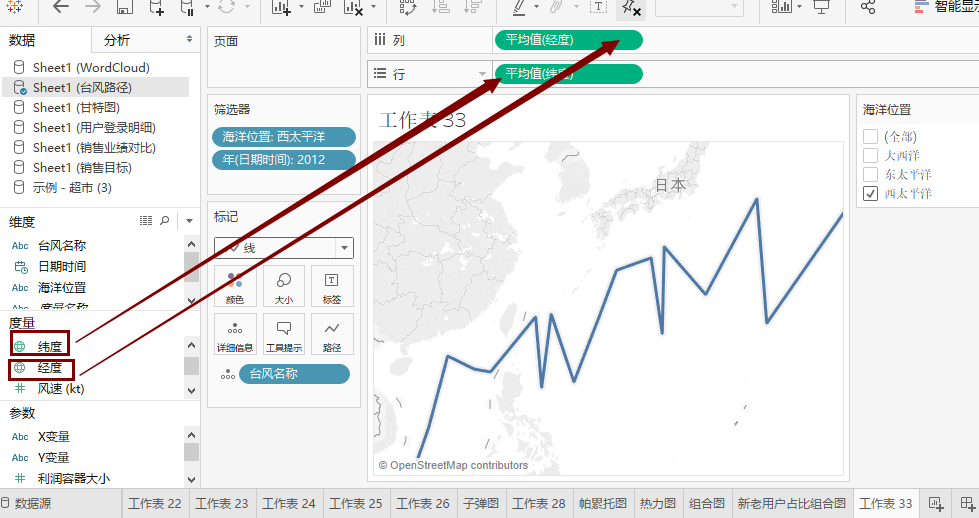Swap rows and columns
This screenshot has width=979, height=518.
pos(407,7)
